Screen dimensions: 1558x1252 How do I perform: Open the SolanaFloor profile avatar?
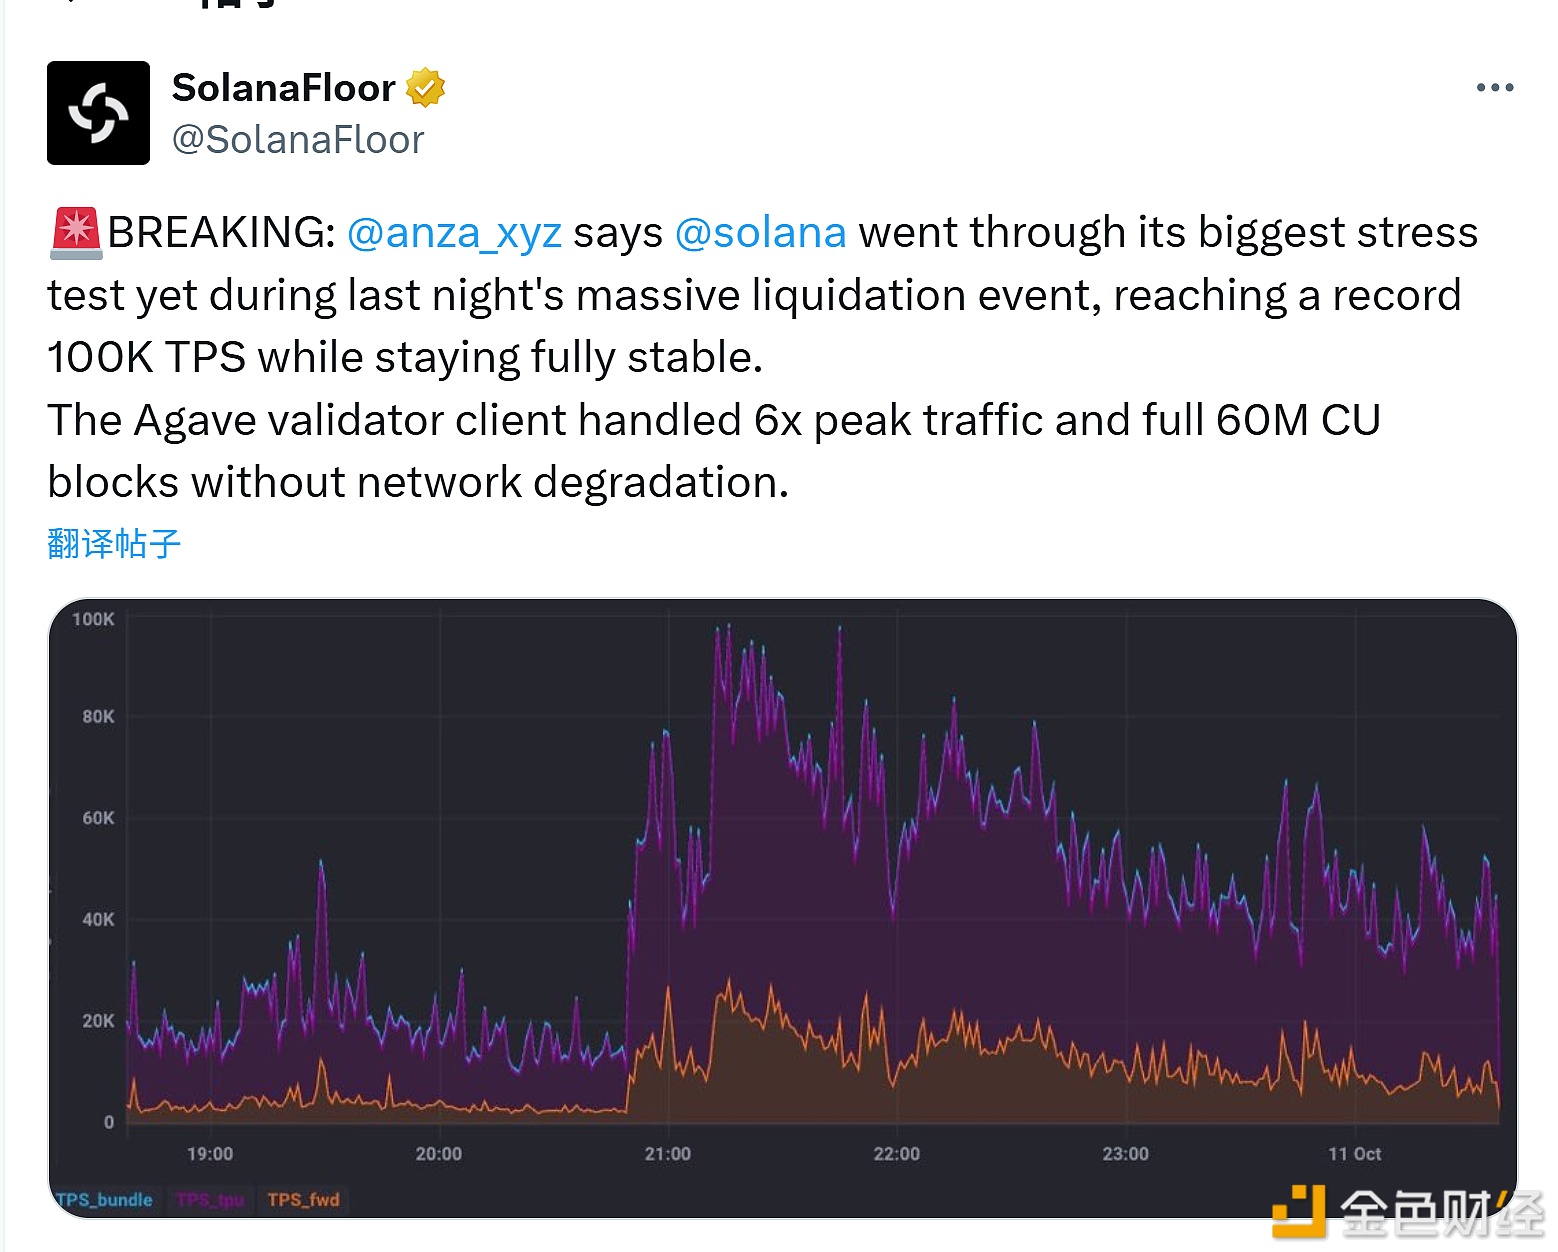pos(98,113)
